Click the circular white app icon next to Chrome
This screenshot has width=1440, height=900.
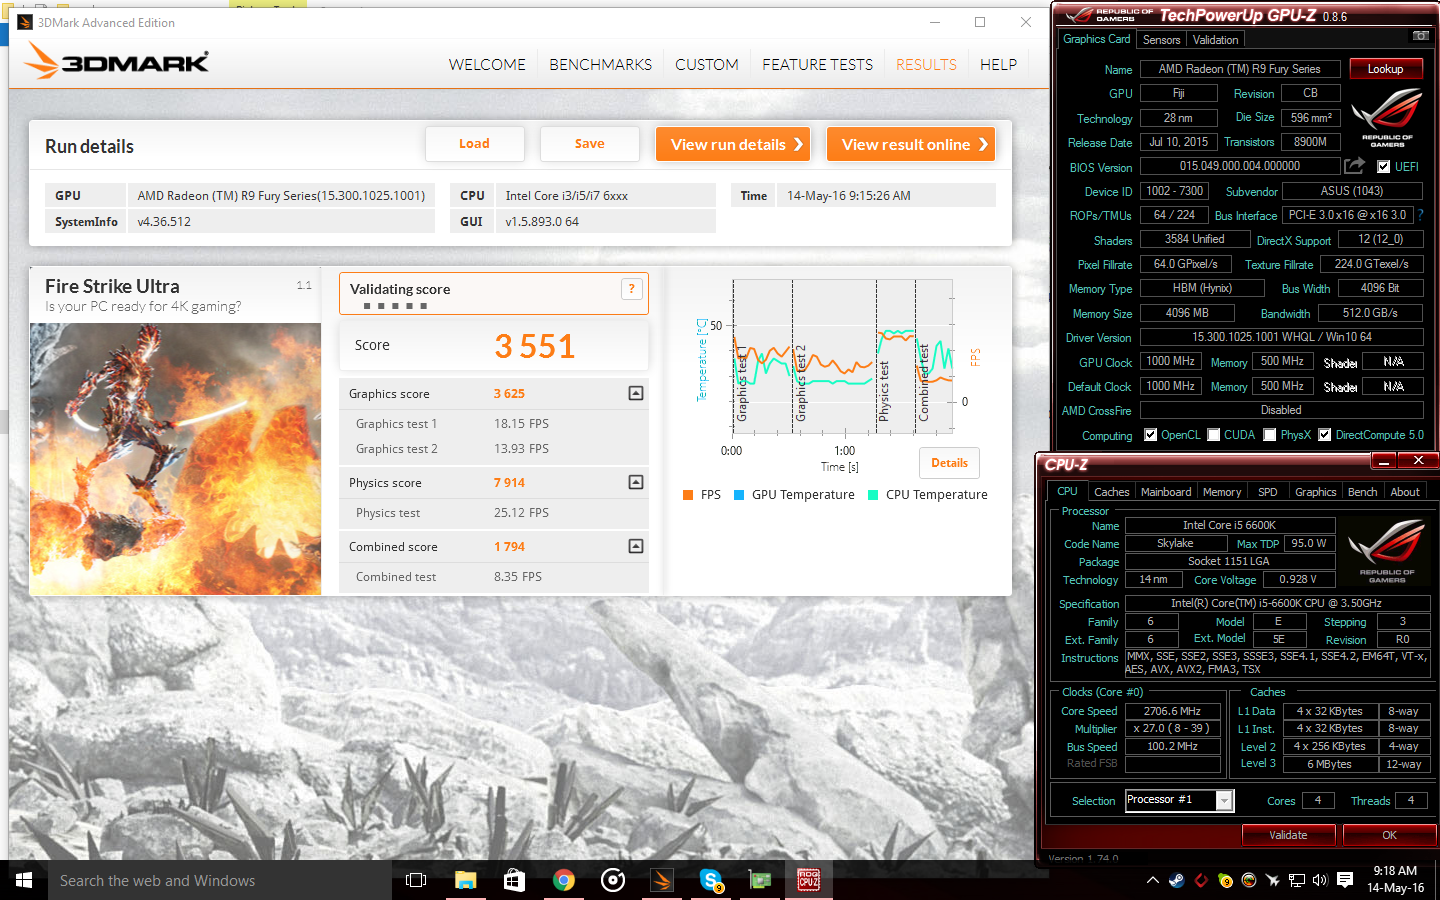click(613, 880)
